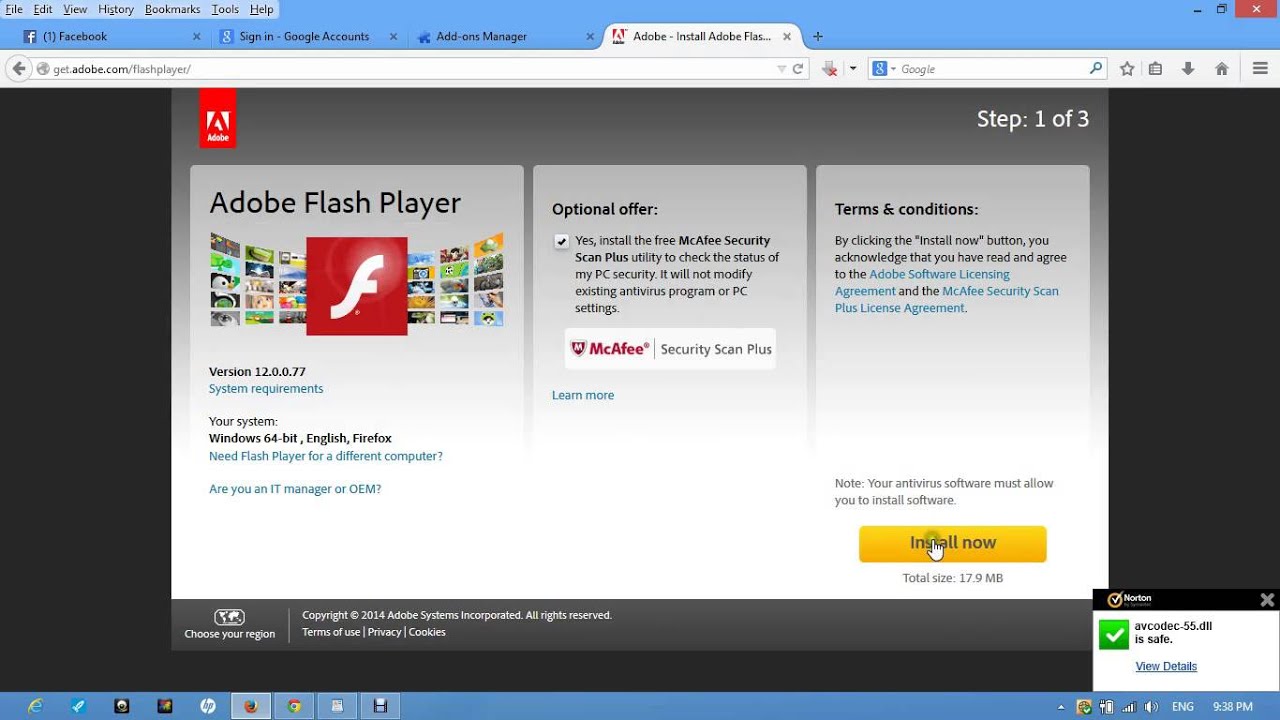Screen dimensions: 1280x720
Task: Click the red Adobe logo
Action: tap(218, 118)
